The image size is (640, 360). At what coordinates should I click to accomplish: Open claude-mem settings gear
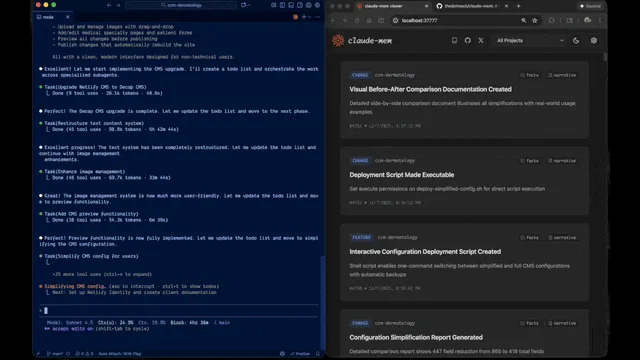pyautogui.click(x=594, y=40)
